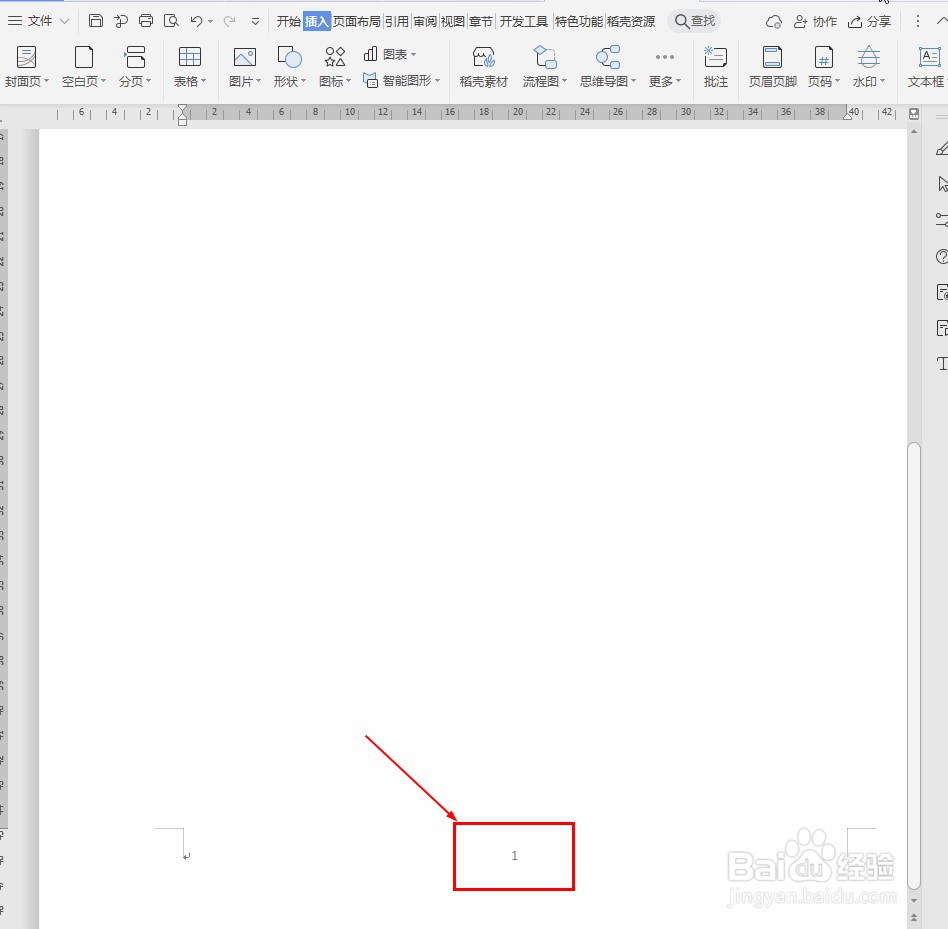Switch to 特色功能 tab
The width and height of the screenshot is (948, 929).
579,22
